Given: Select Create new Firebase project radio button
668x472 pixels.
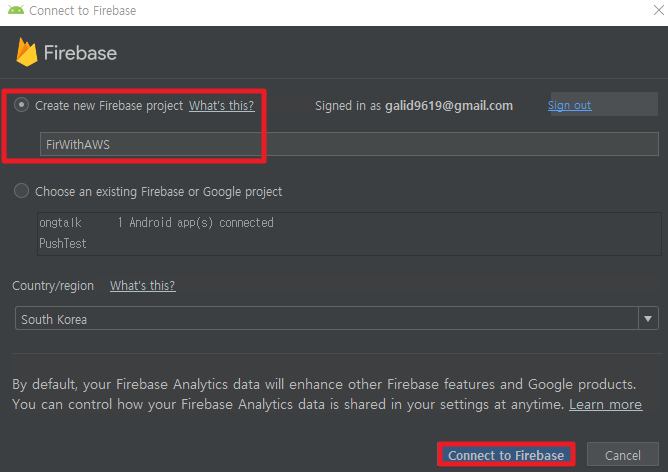Looking at the screenshot, I should [x=21, y=105].
